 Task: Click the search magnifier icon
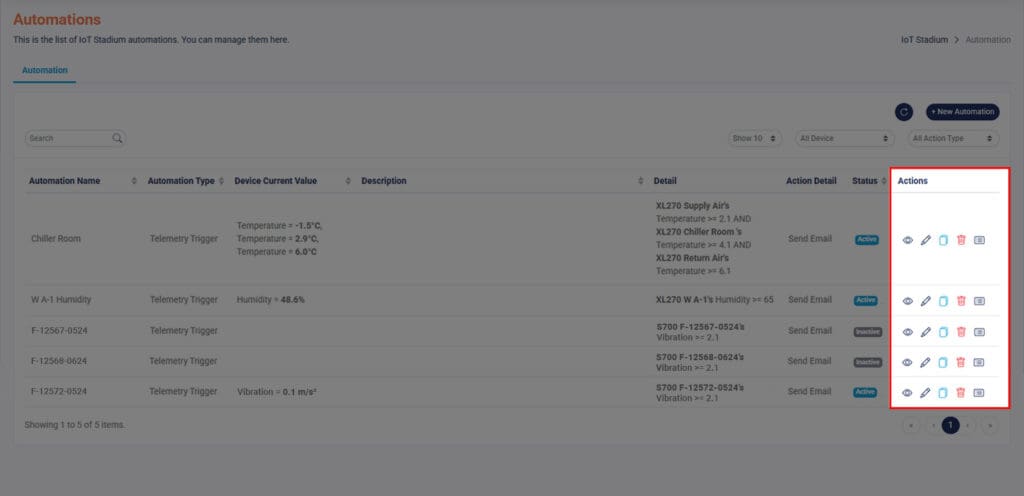point(117,138)
